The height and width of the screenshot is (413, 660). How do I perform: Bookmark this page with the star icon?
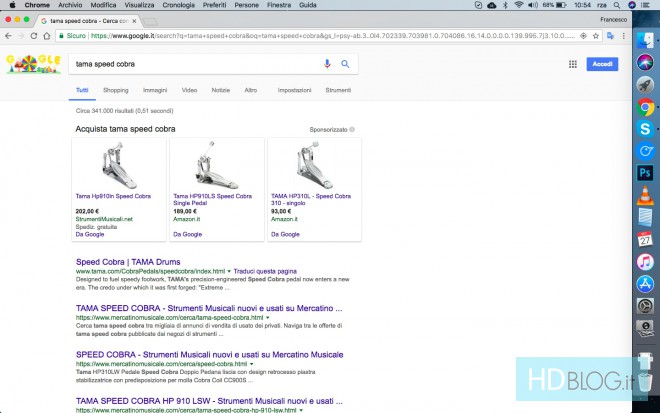pos(596,36)
